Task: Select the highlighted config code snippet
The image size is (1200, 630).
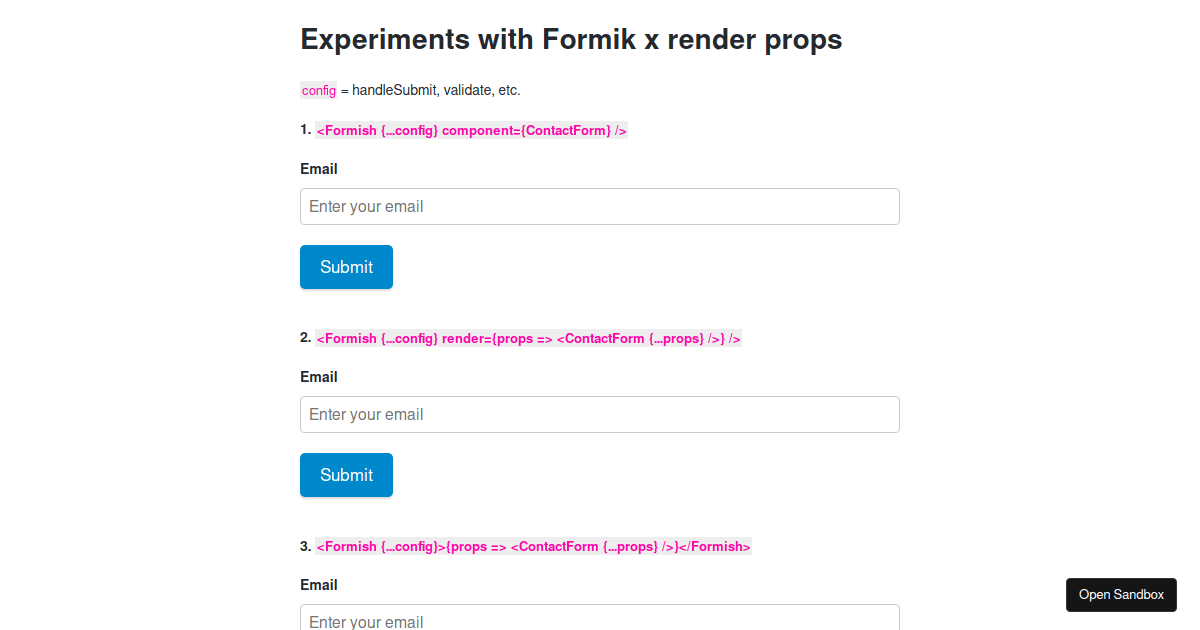Action: click(318, 90)
